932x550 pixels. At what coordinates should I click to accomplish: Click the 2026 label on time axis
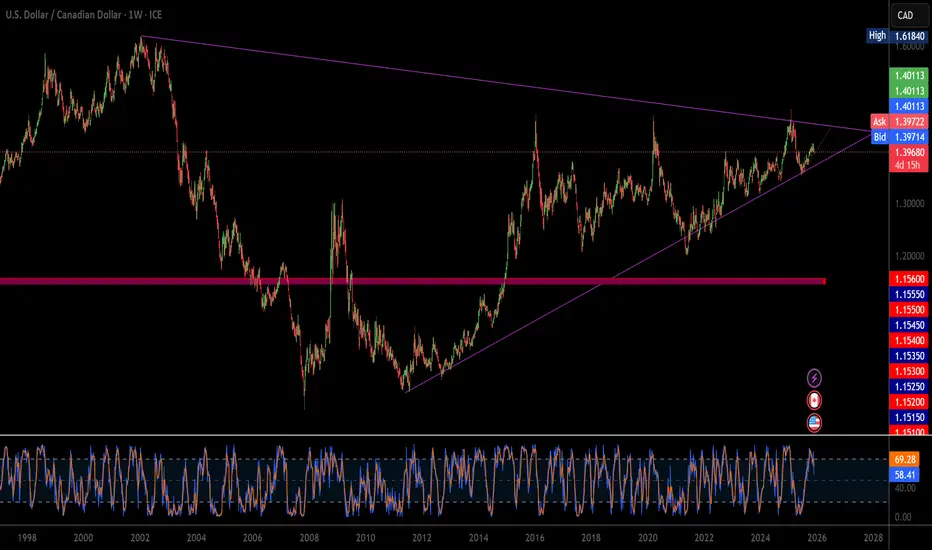point(817,538)
